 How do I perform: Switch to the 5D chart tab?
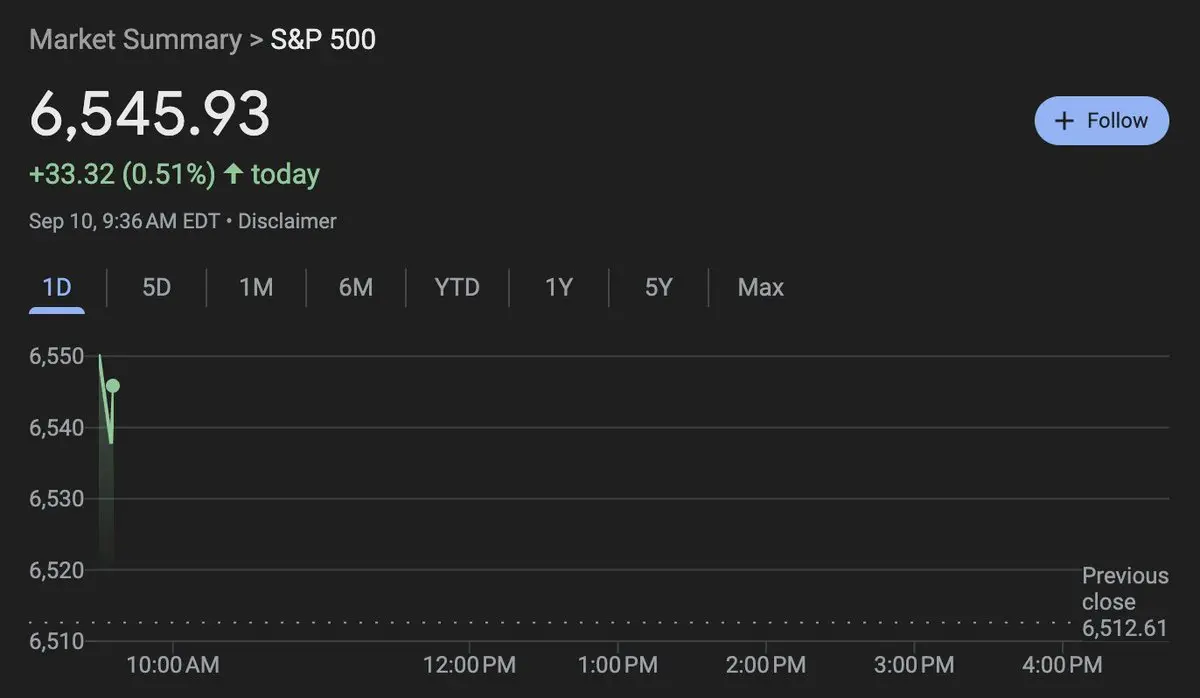(156, 288)
